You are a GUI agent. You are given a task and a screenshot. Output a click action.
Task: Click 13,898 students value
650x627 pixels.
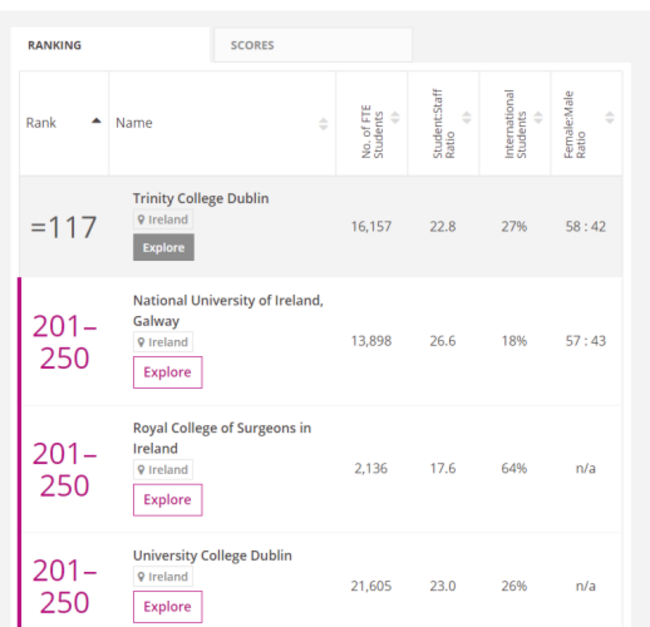tap(371, 341)
